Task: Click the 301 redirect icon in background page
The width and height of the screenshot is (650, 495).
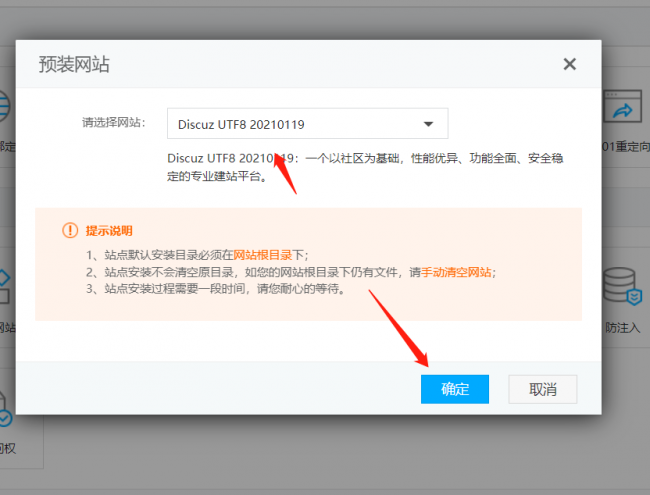Action: (623, 106)
